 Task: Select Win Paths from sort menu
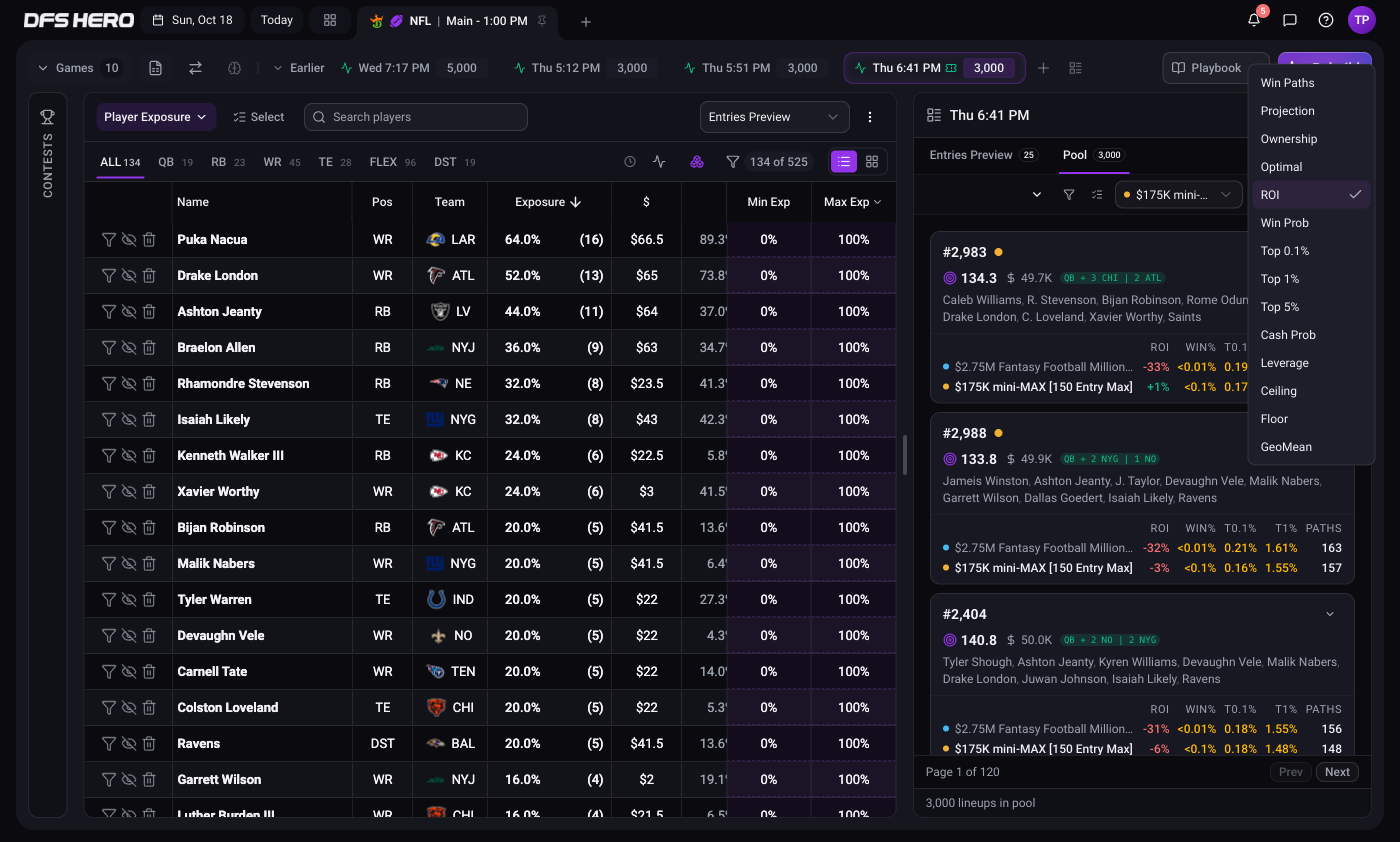1311,83
